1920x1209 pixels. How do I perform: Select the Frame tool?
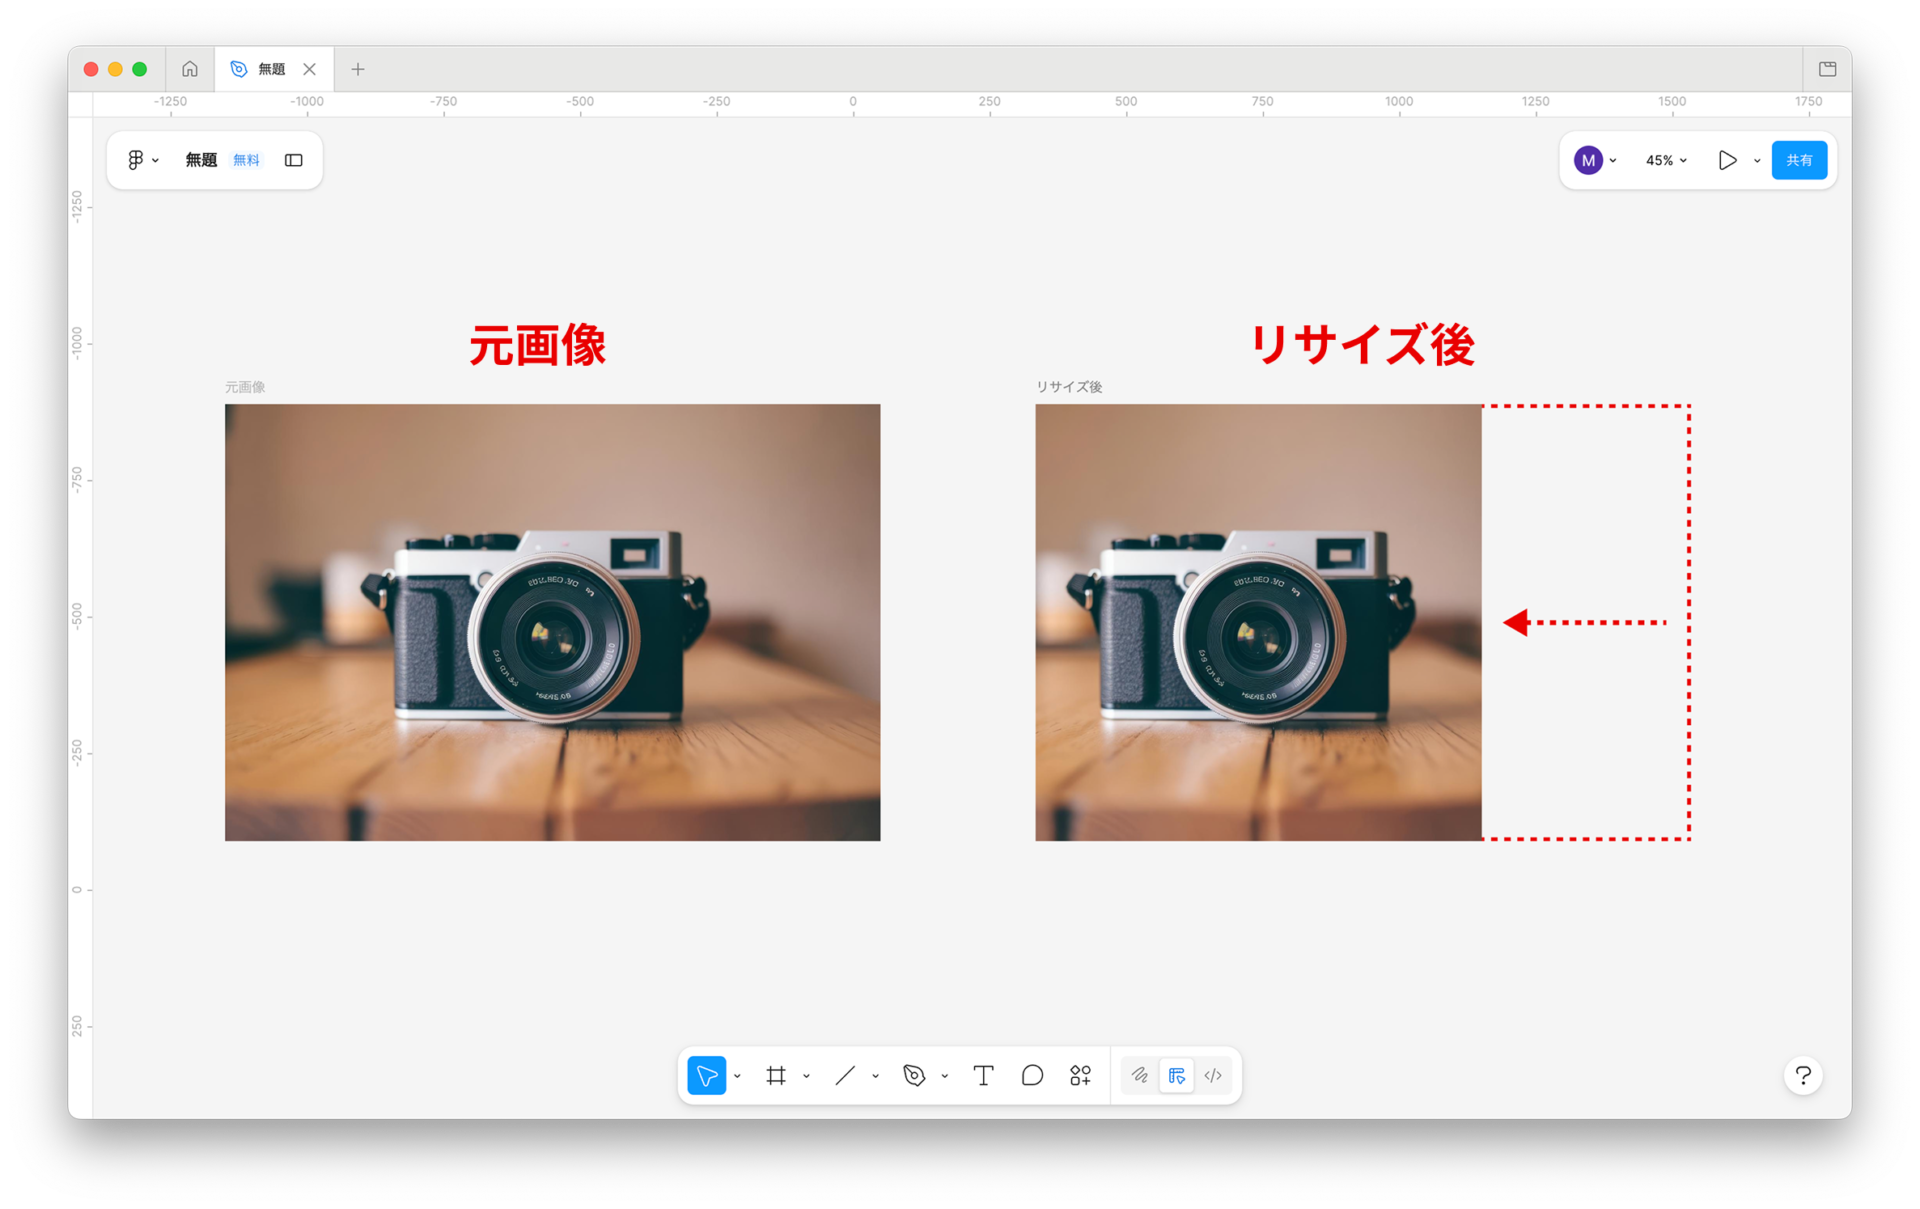776,1075
